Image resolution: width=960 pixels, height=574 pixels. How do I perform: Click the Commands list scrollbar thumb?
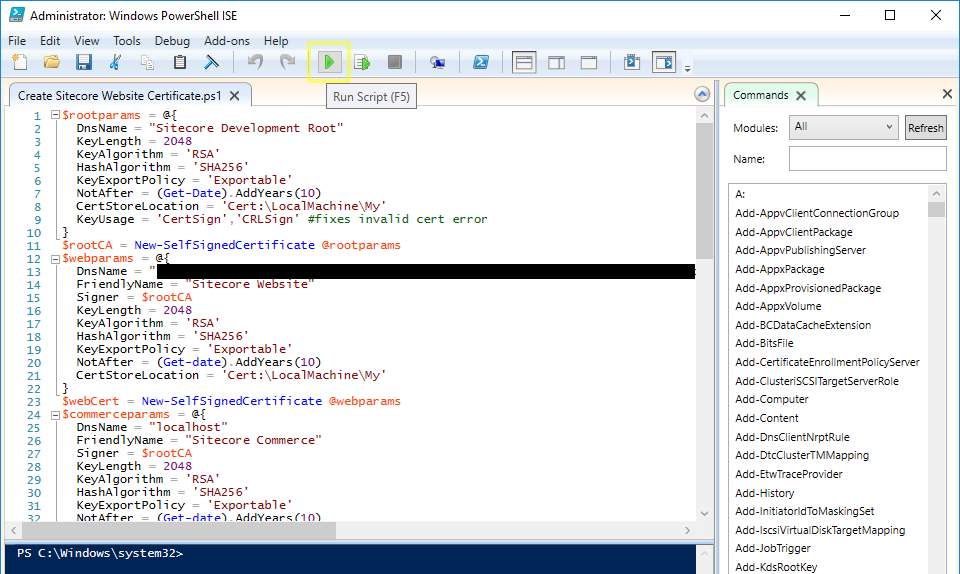pos(936,210)
